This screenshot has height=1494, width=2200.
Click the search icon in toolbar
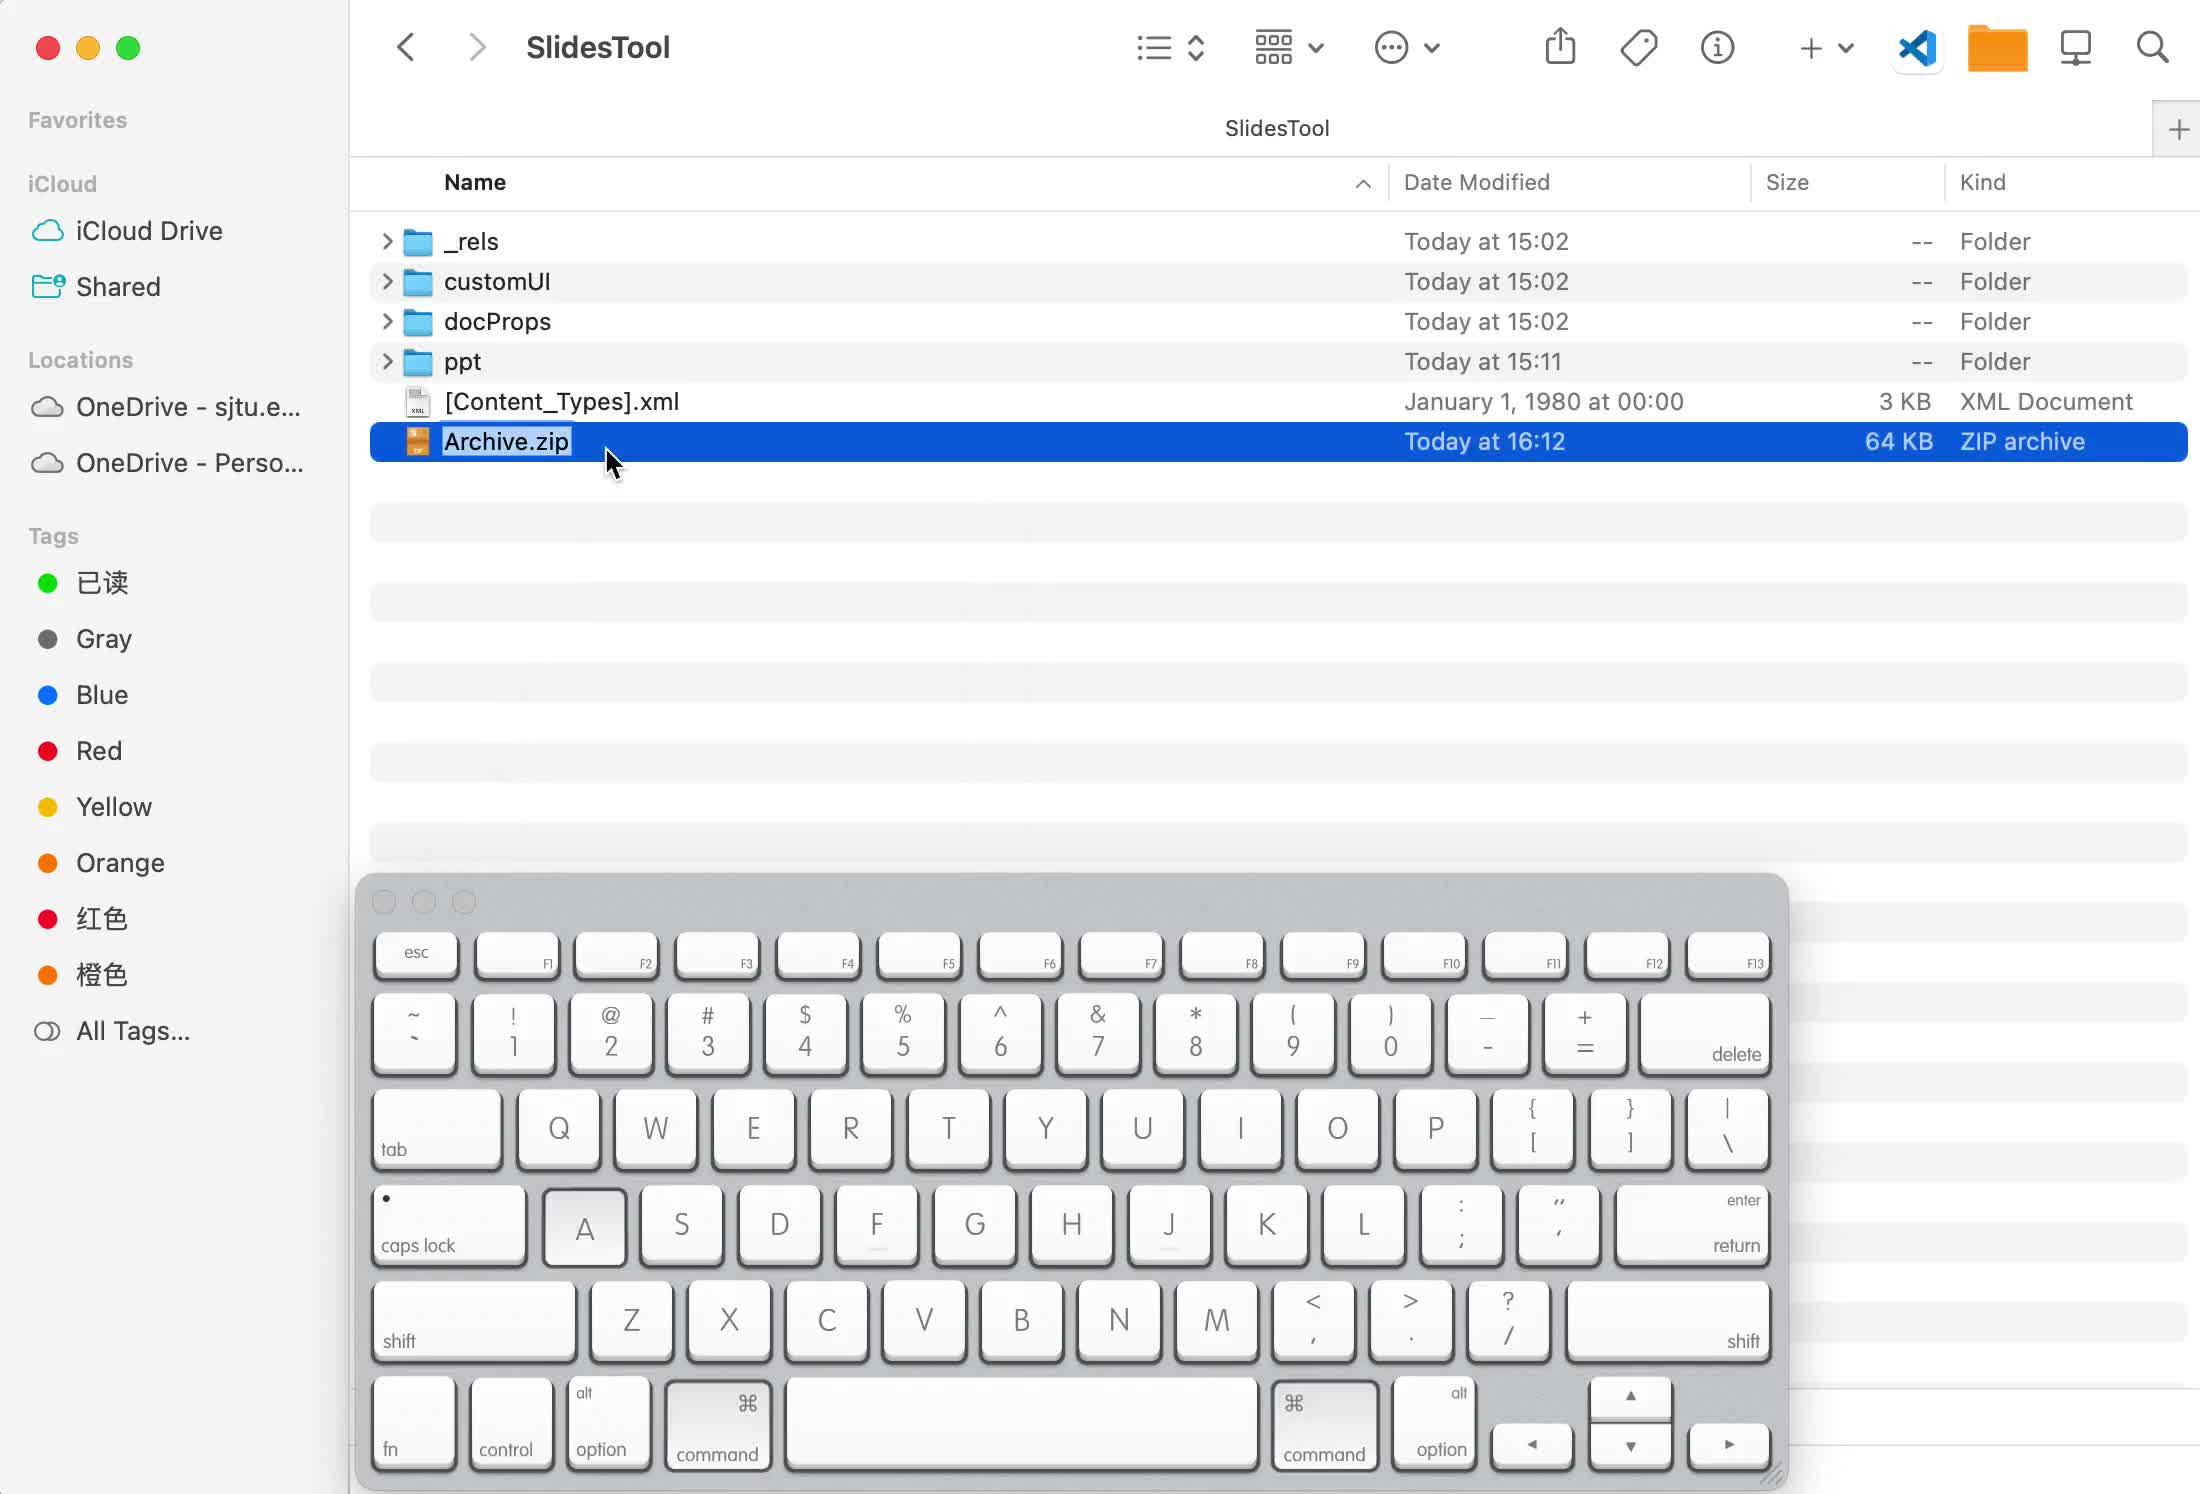tap(2152, 47)
